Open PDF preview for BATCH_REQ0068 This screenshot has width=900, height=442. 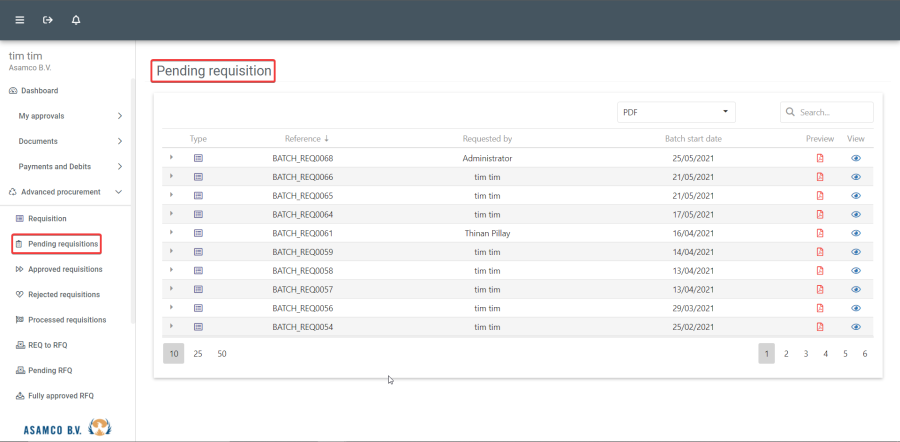coord(820,158)
